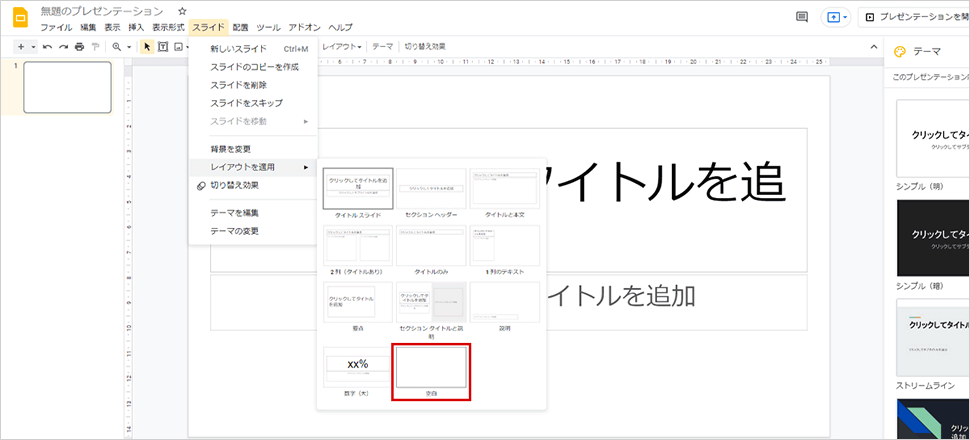Image resolution: width=970 pixels, height=440 pixels.
Task: Choose スライドのコピーを作成 menu entry
Action: [x=253, y=67]
